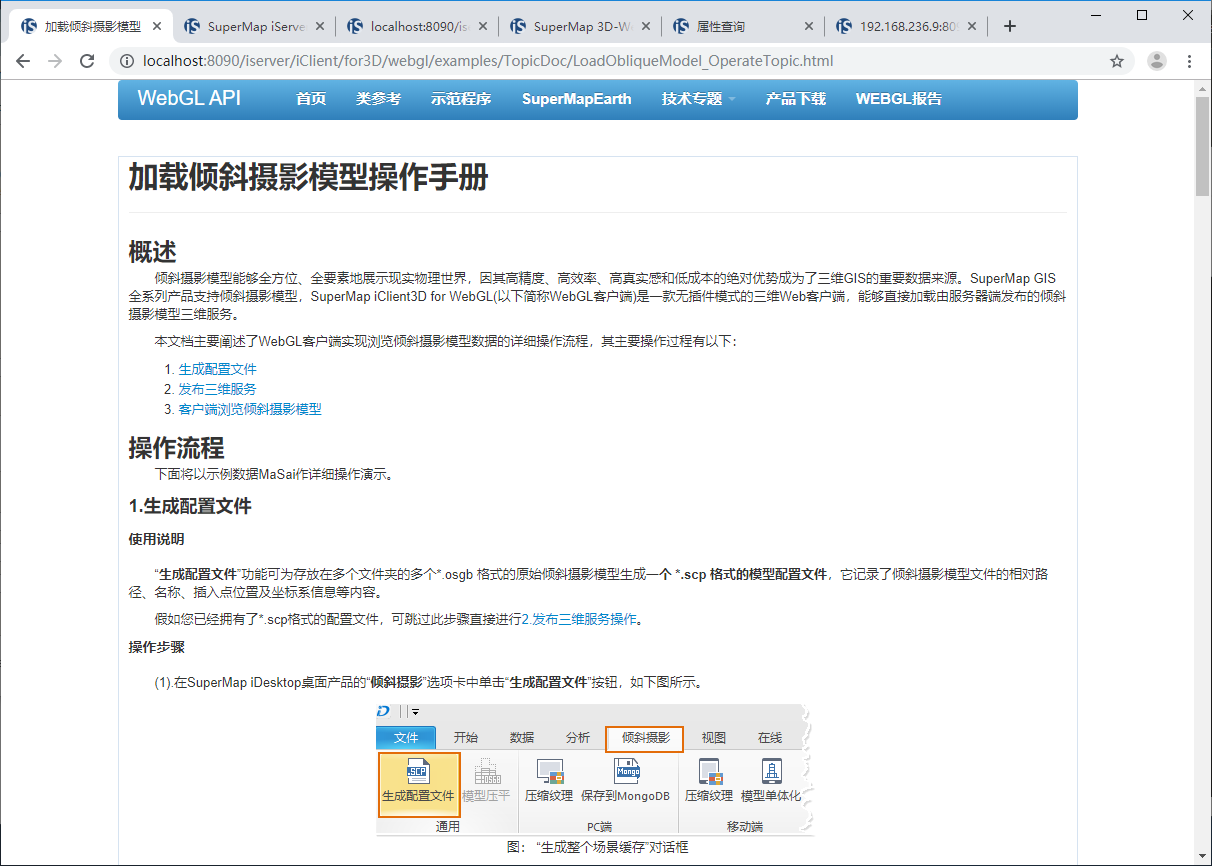Image resolution: width=1212 pixels, height=866 pixels.
Task: Open a new browser tab
Action: tap(1010, 27)
